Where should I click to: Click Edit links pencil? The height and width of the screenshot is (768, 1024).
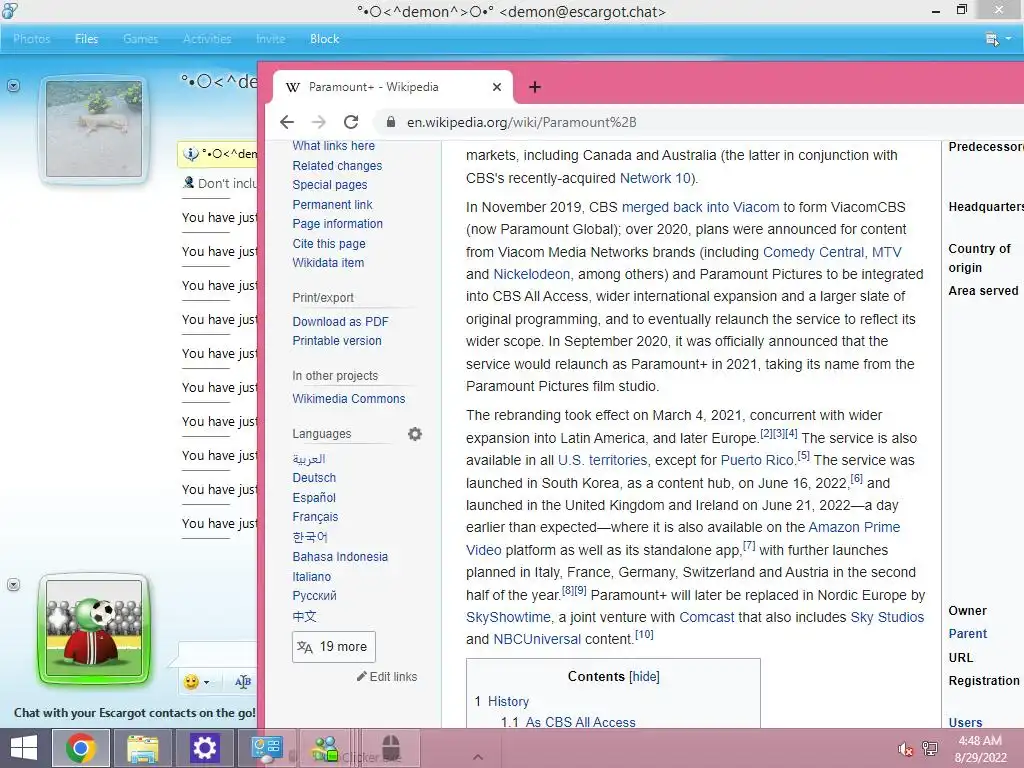click(x=387, y=677)
